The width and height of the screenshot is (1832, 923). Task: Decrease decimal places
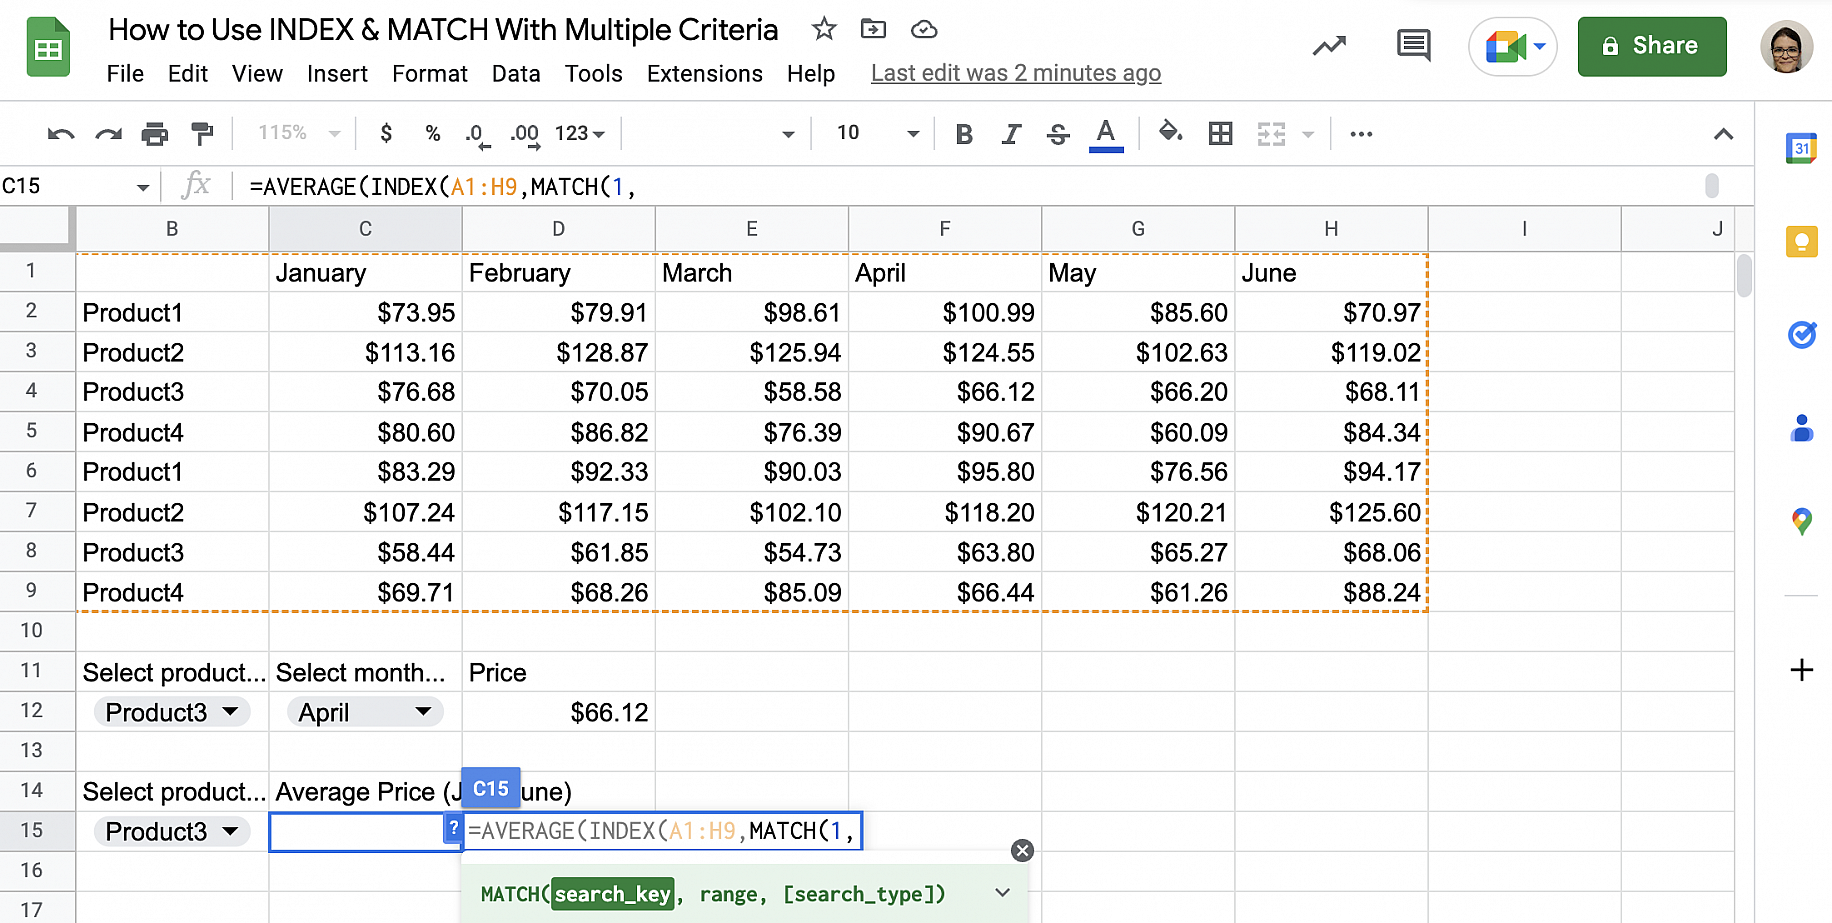pyautogui.click(x=477, y=135)
